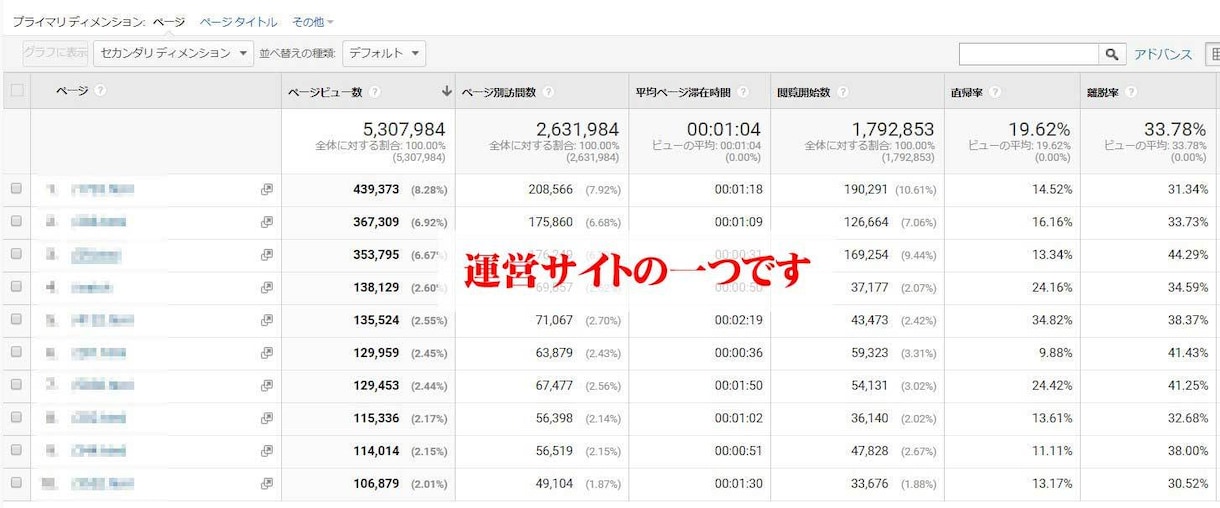Viewport: 1220px width, 508px height.
Task: Check the row with 115,336 pageviews
Action: pyautogui.click(x=16, y=418)
